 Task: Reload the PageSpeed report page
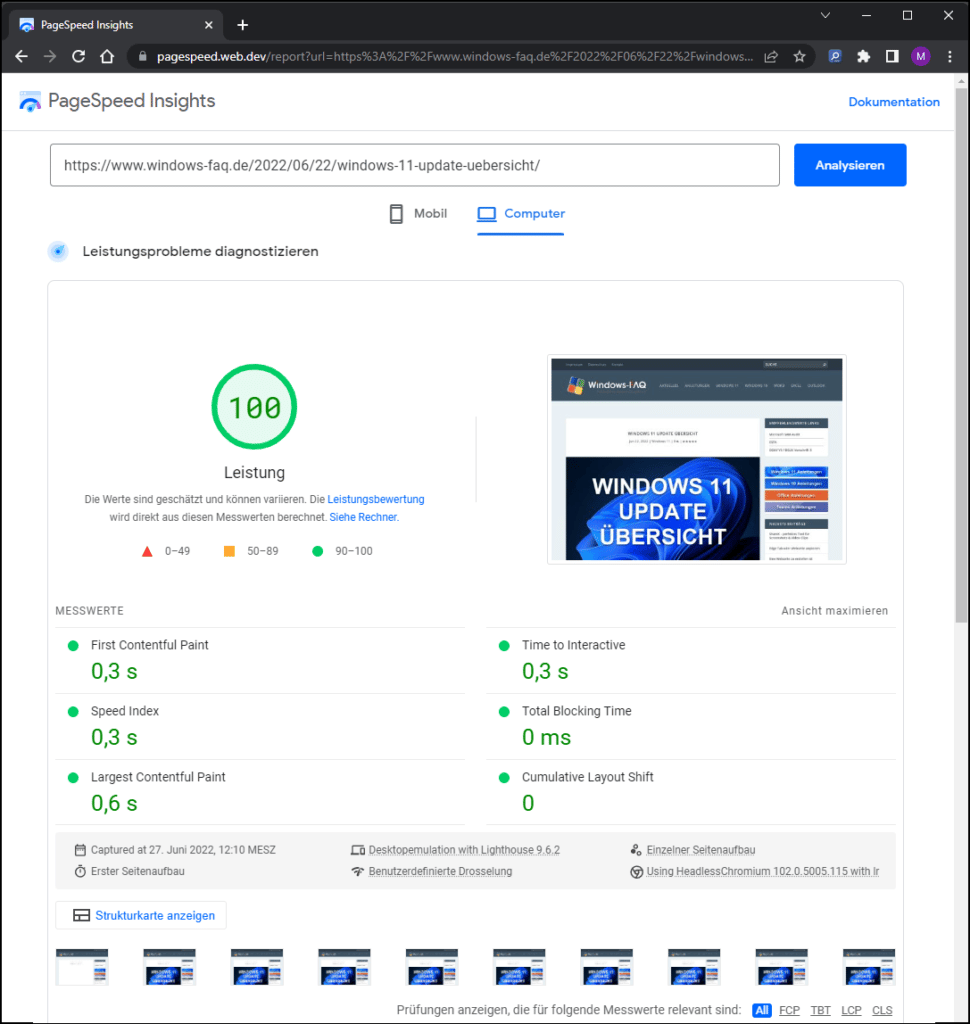[78, 56]
